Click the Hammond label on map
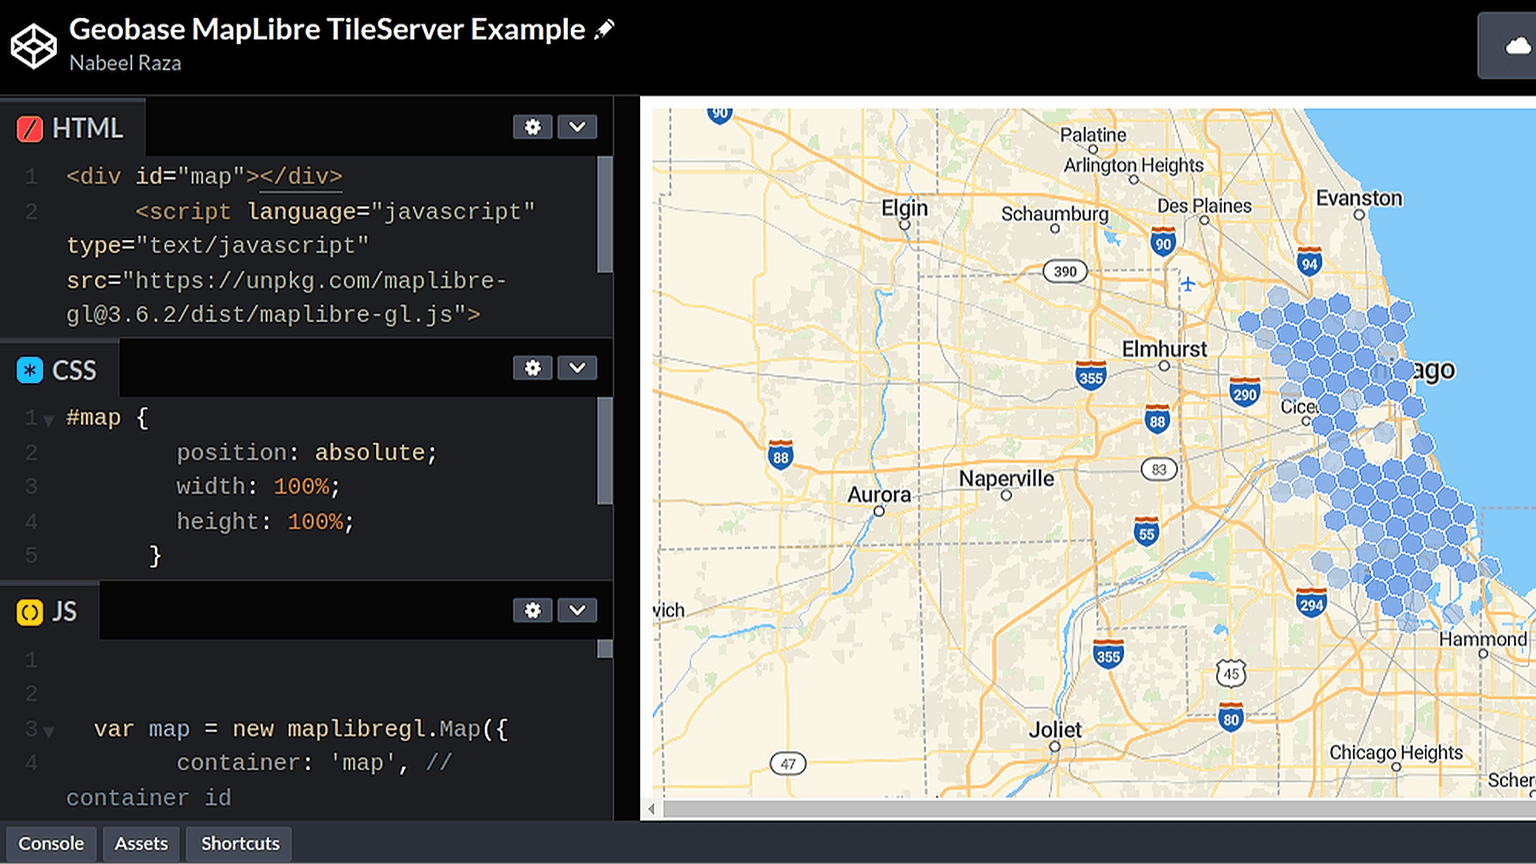Viewport: 1536px width, 864px height. click(x=1483, y=639)
